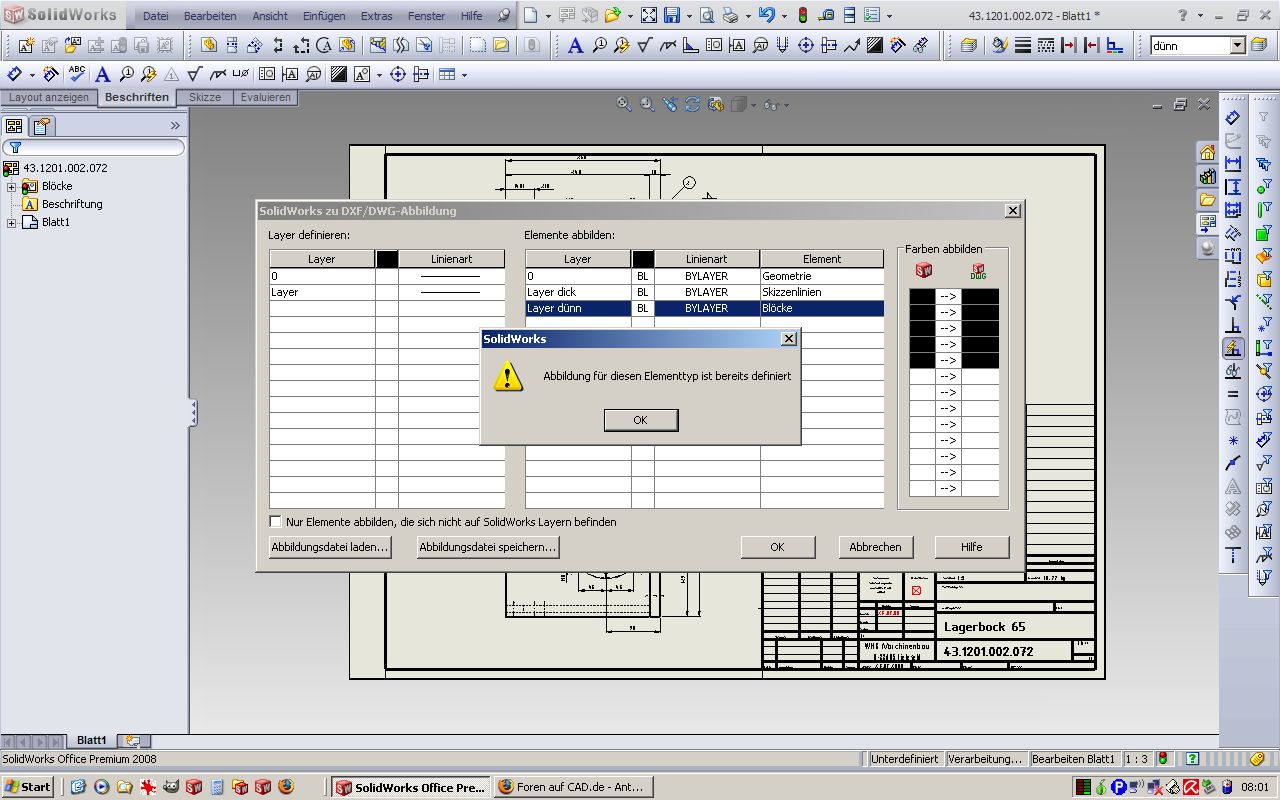Click the Rebuild traffic light icon
Viewport: 1280px width, 800px height.
(803, 16)
